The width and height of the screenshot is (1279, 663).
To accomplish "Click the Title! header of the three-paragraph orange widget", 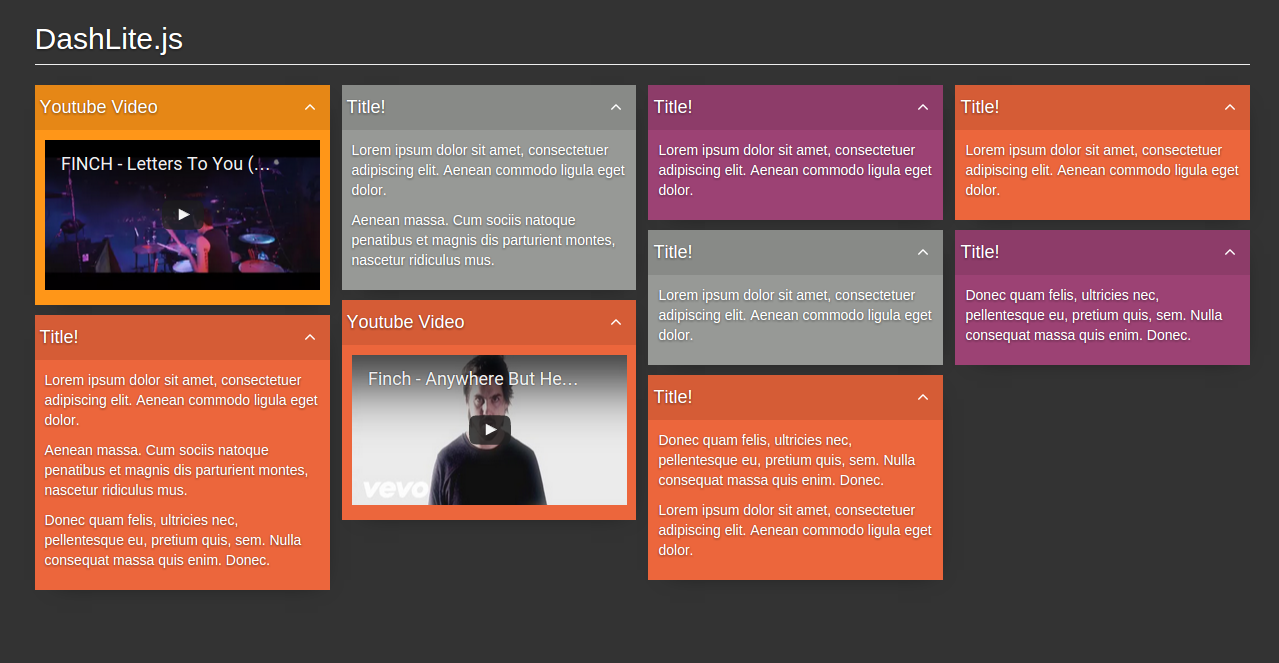I will (x=59, y=337).
